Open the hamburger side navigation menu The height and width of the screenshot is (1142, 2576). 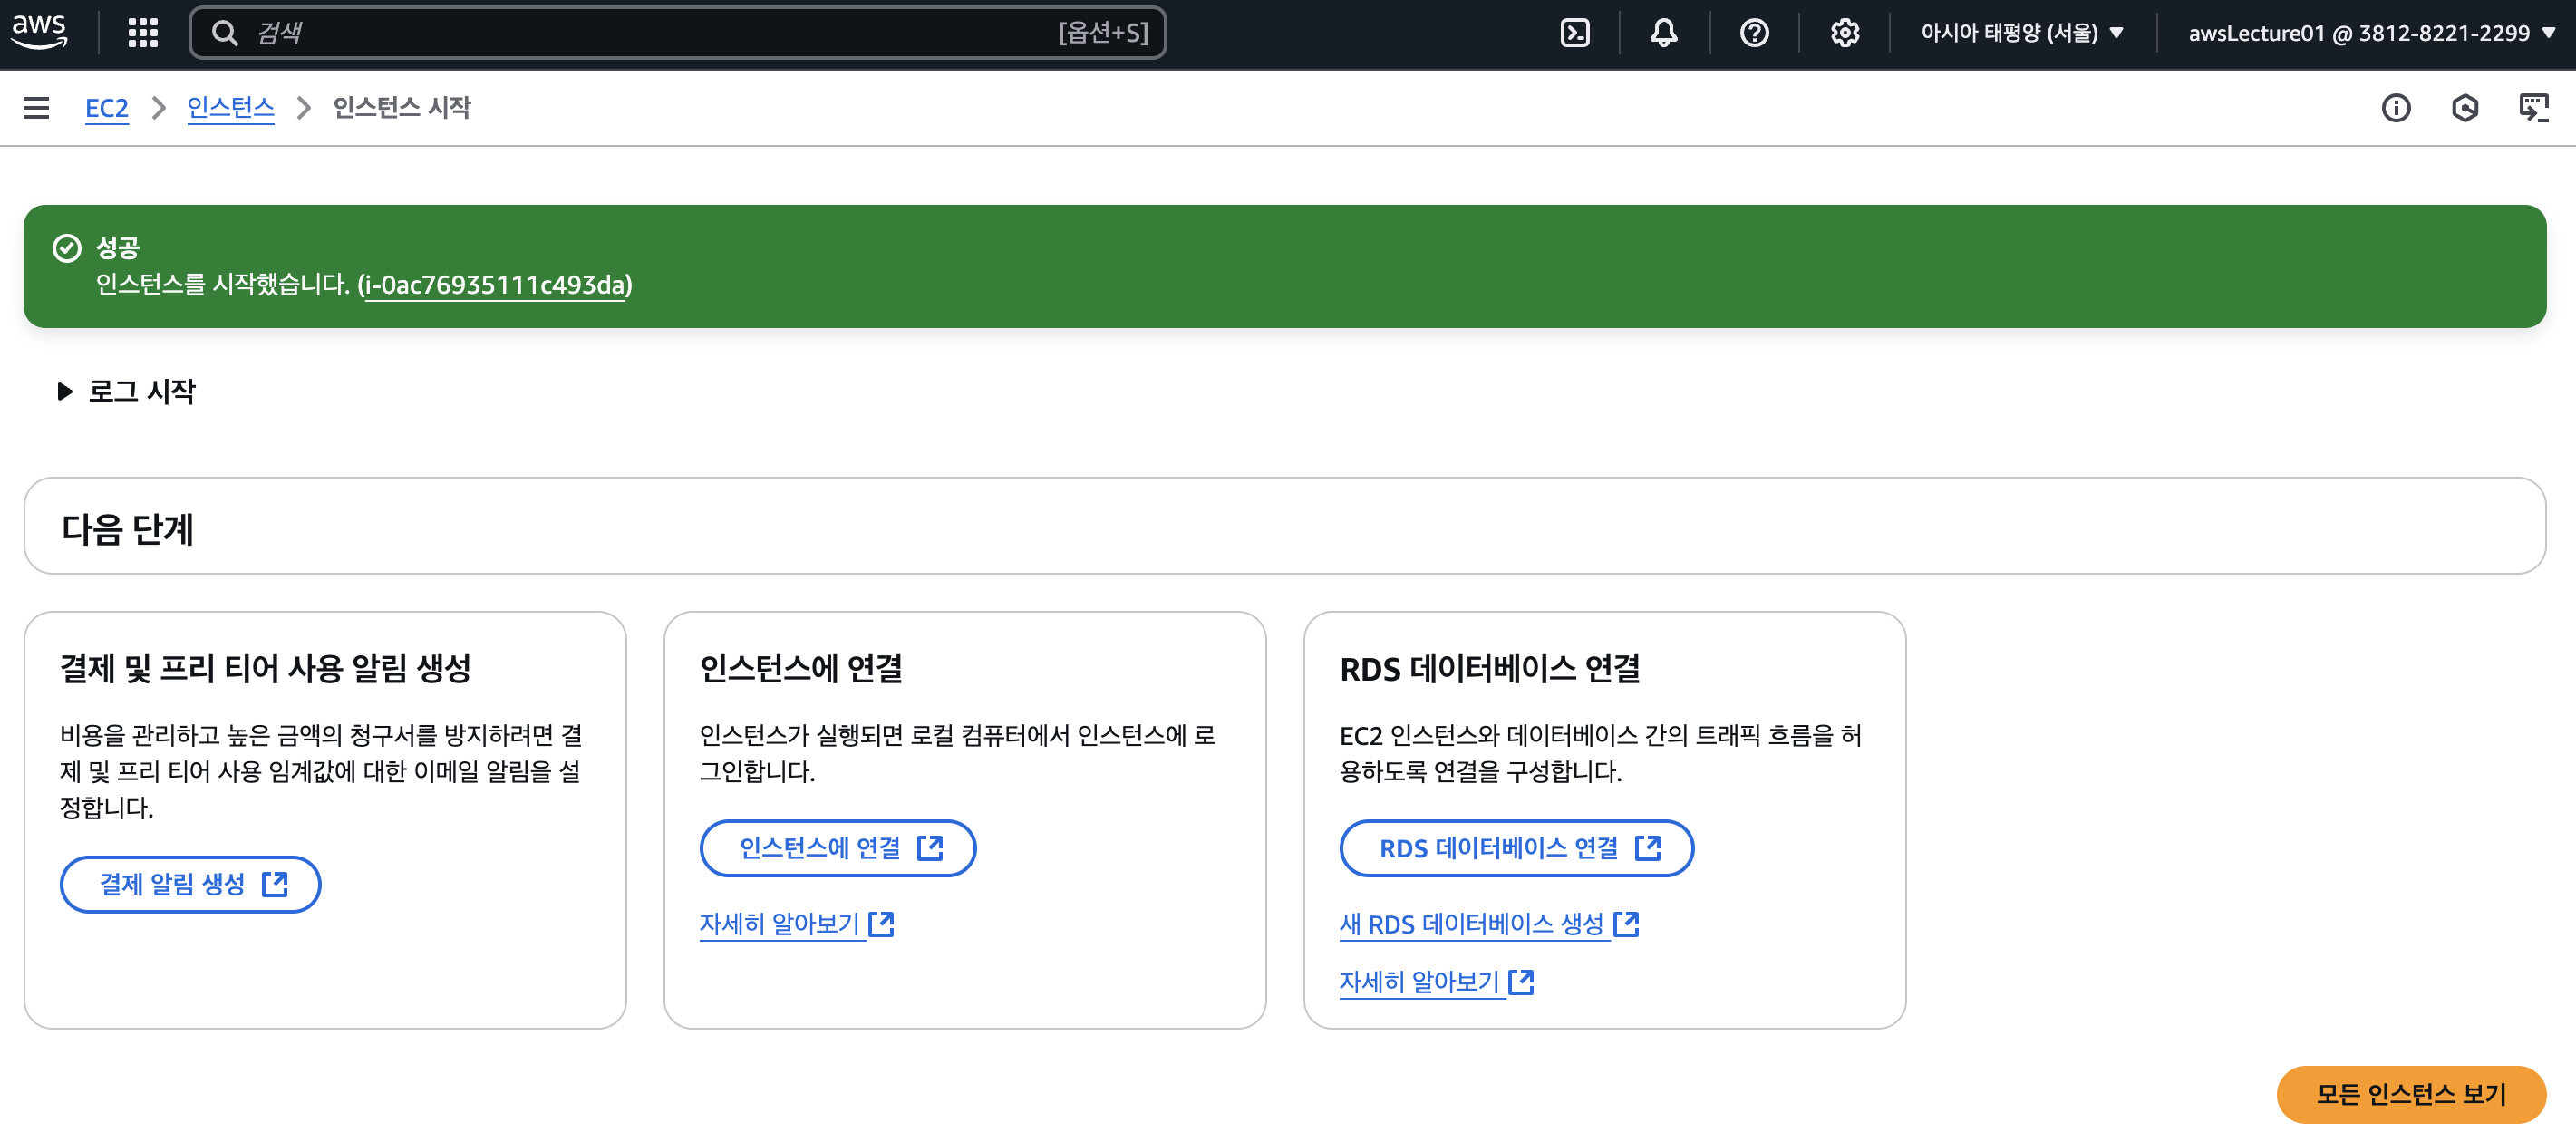[36, 108]
